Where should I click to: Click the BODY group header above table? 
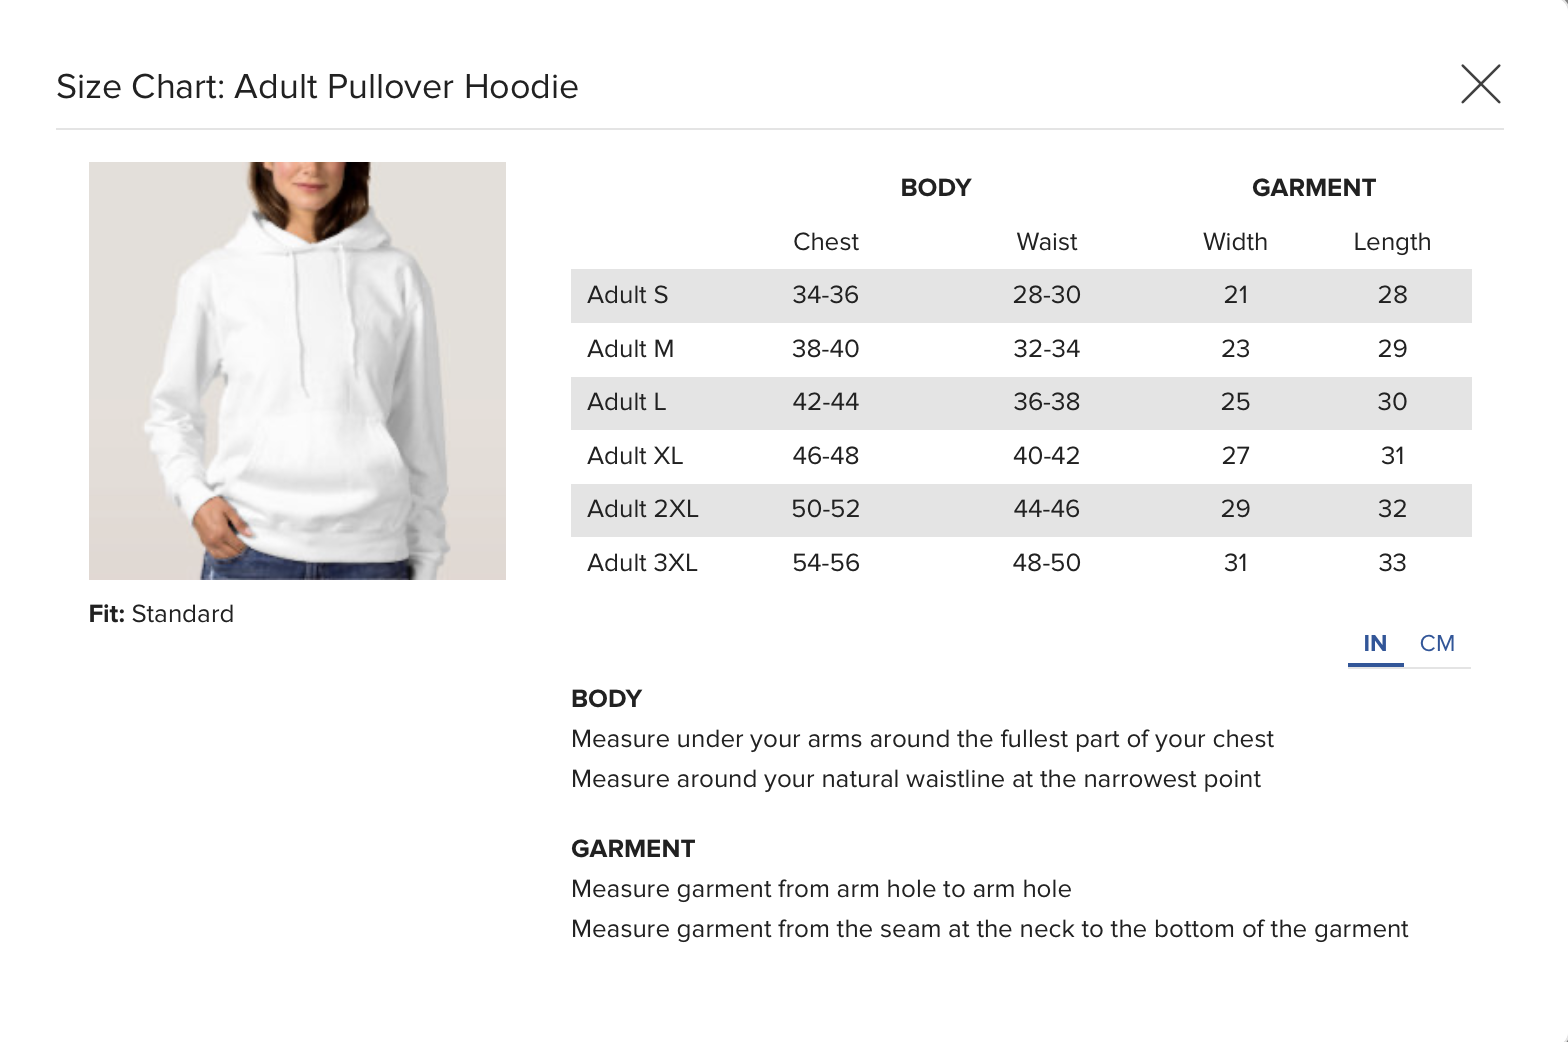[x=935, y=188]
